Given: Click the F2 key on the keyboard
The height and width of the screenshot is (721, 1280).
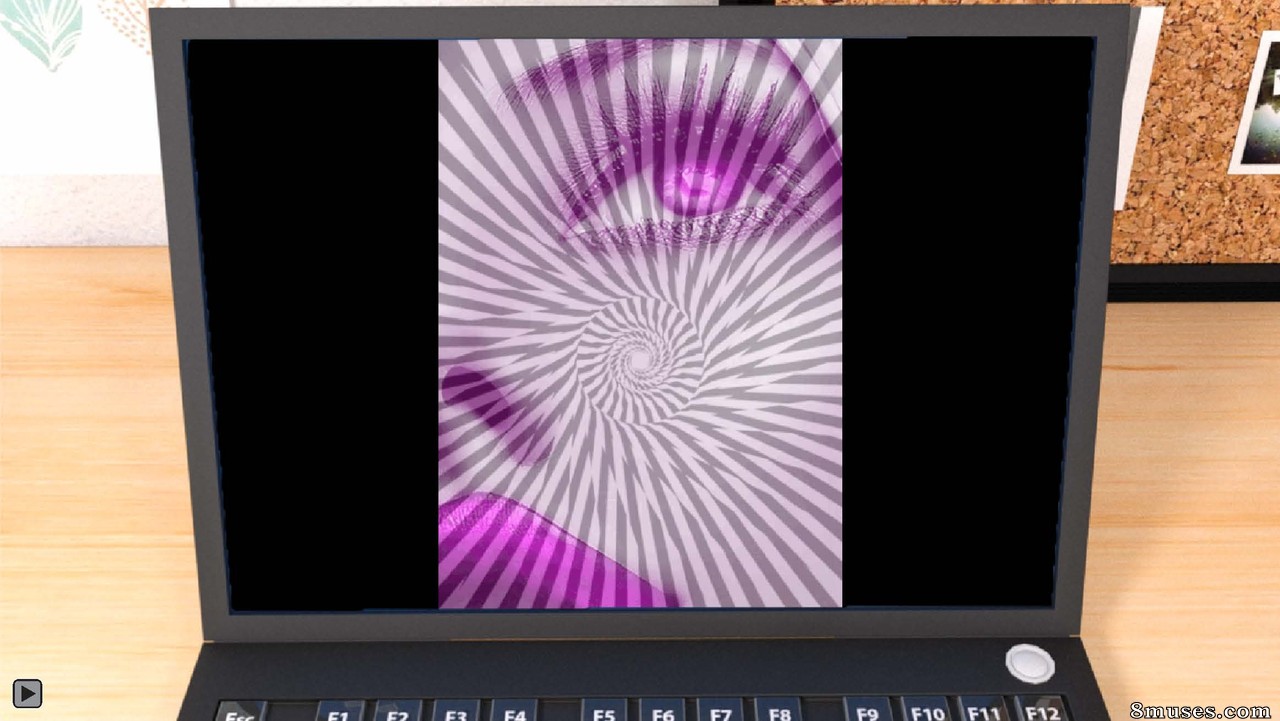Looking at the screenshot, I should 397,711.
